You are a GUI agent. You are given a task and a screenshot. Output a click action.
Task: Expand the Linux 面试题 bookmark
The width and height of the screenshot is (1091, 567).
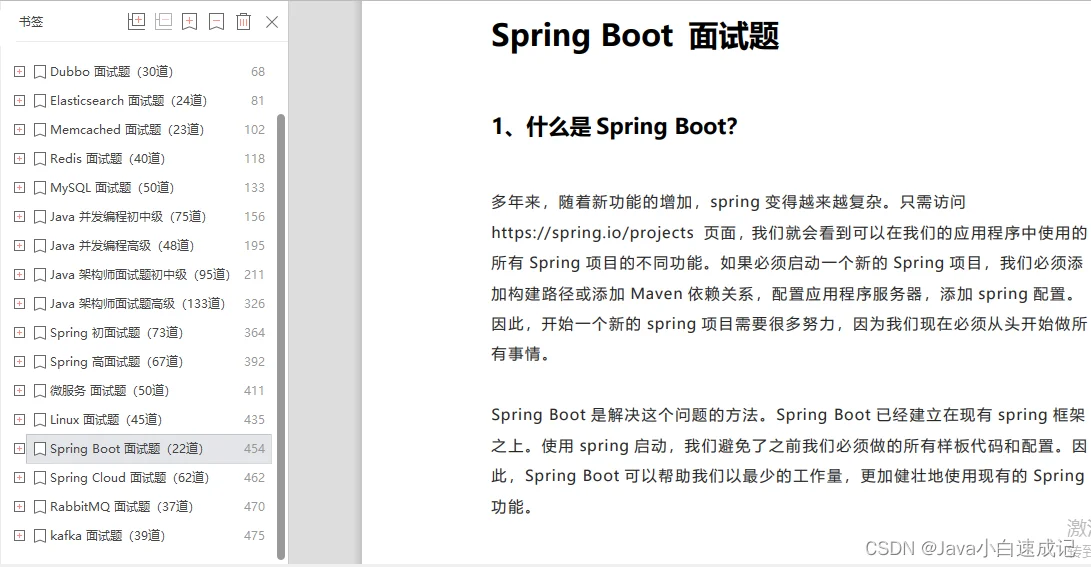19,420
